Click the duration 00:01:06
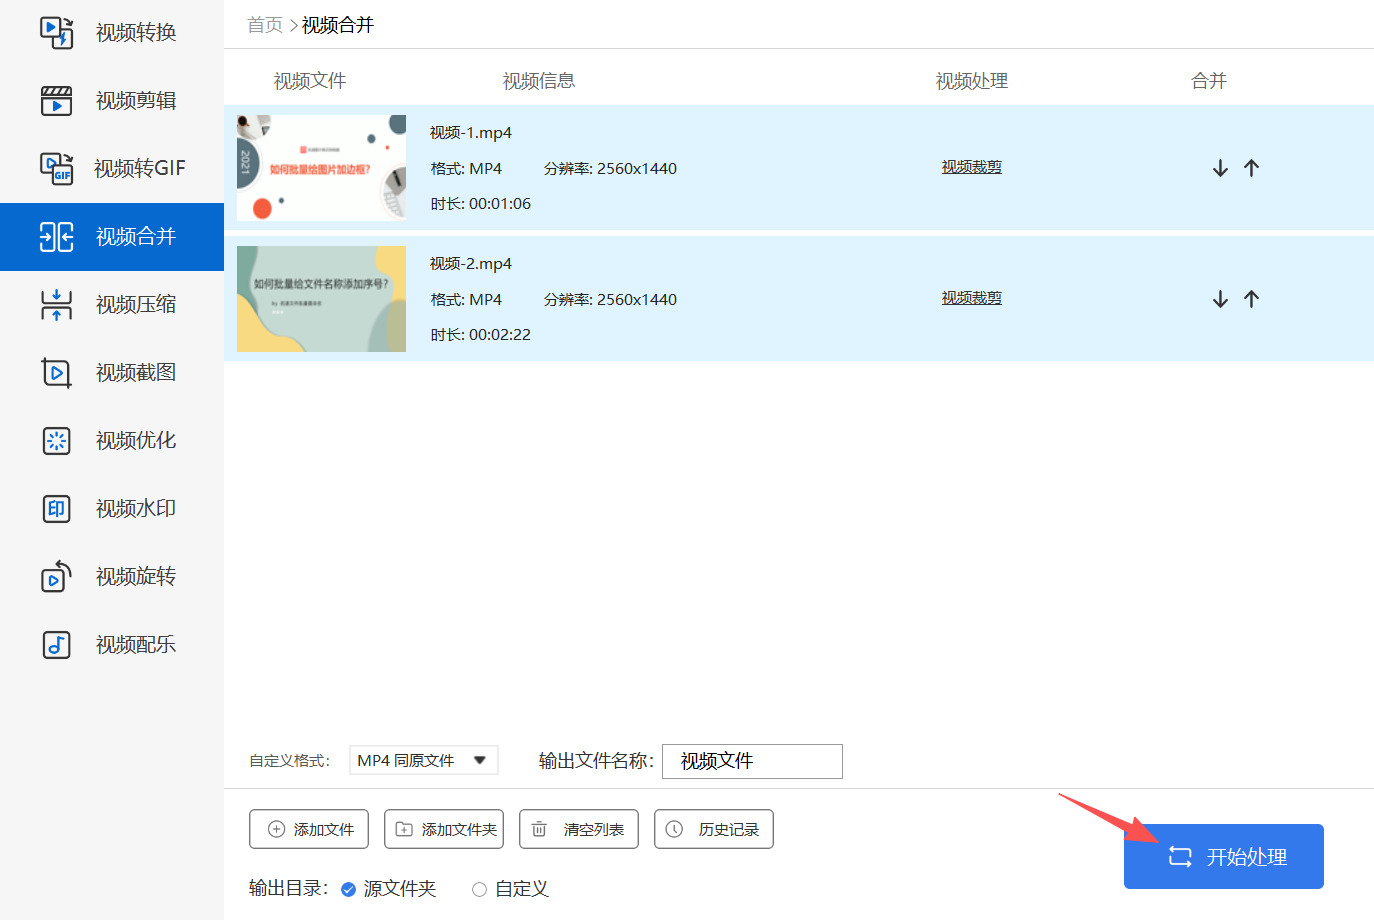Viewport: 1374px width, 920px height. [500, 204]
